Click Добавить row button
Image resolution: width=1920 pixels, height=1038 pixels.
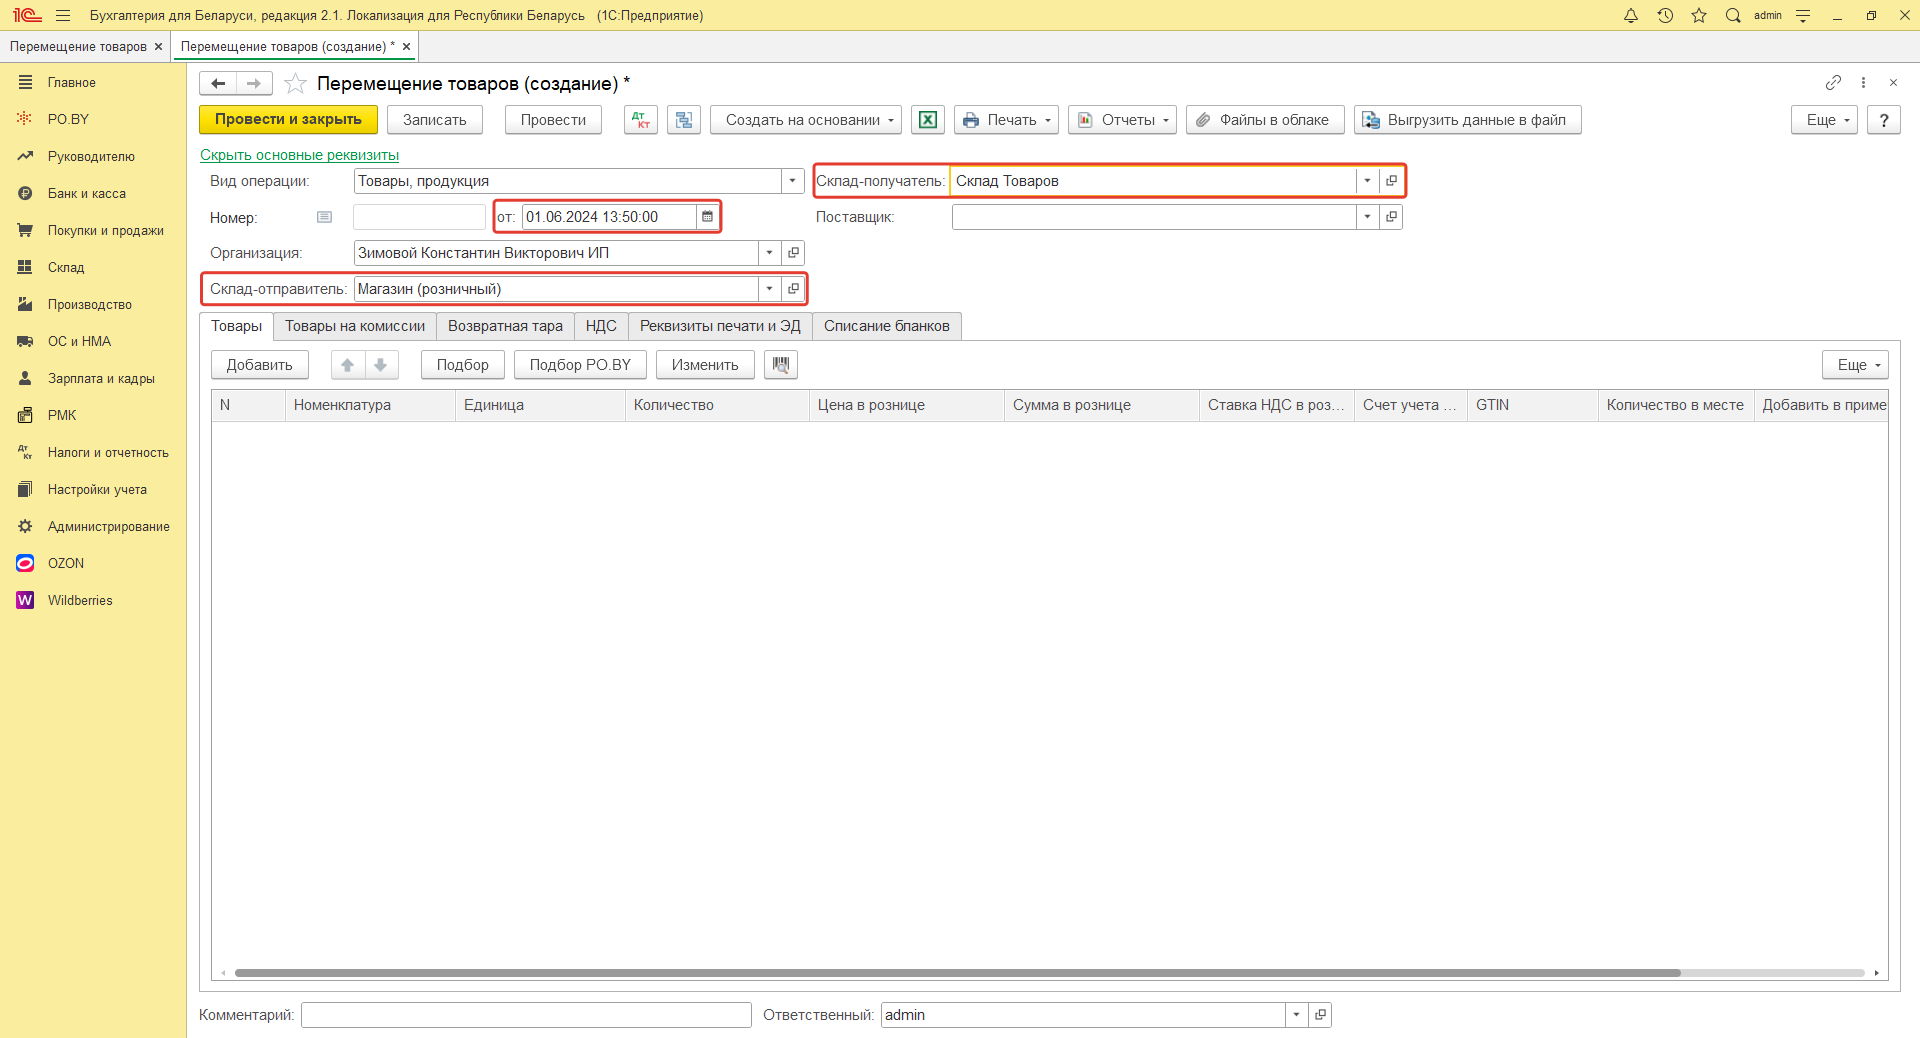(260, 365)
